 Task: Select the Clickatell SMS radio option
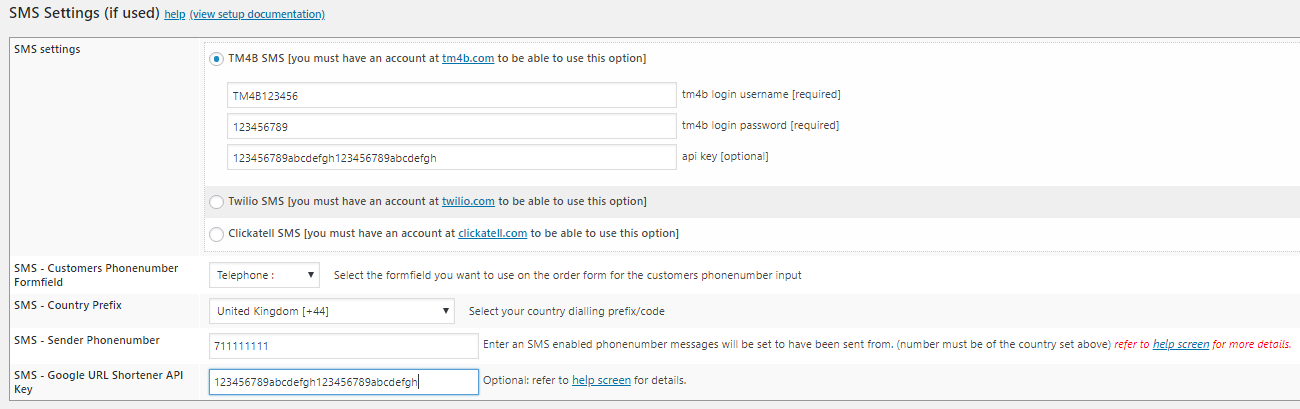click(x=216, y=234)
